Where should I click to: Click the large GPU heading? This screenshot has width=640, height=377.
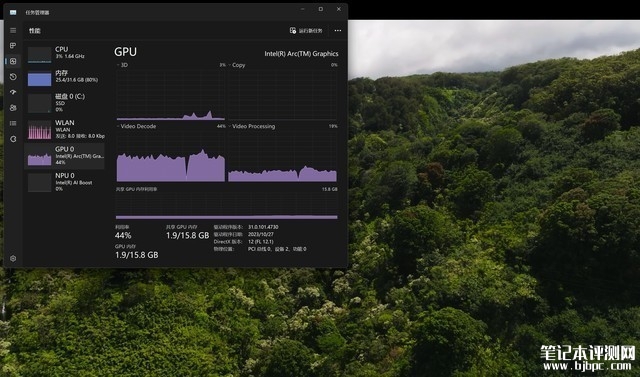tap(125, 52)
